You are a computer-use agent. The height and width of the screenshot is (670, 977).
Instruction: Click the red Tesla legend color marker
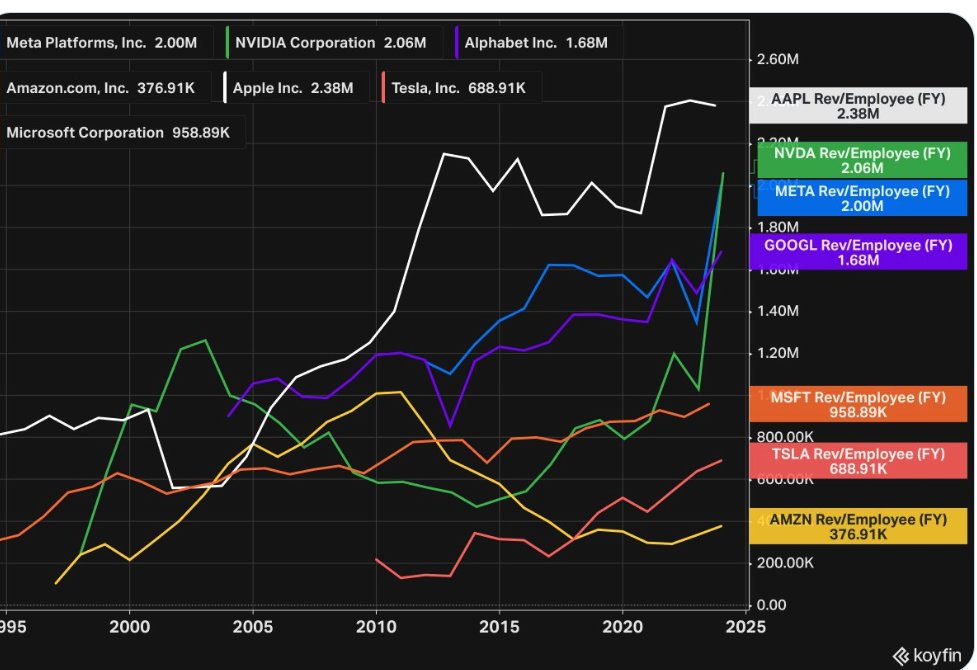385,87
